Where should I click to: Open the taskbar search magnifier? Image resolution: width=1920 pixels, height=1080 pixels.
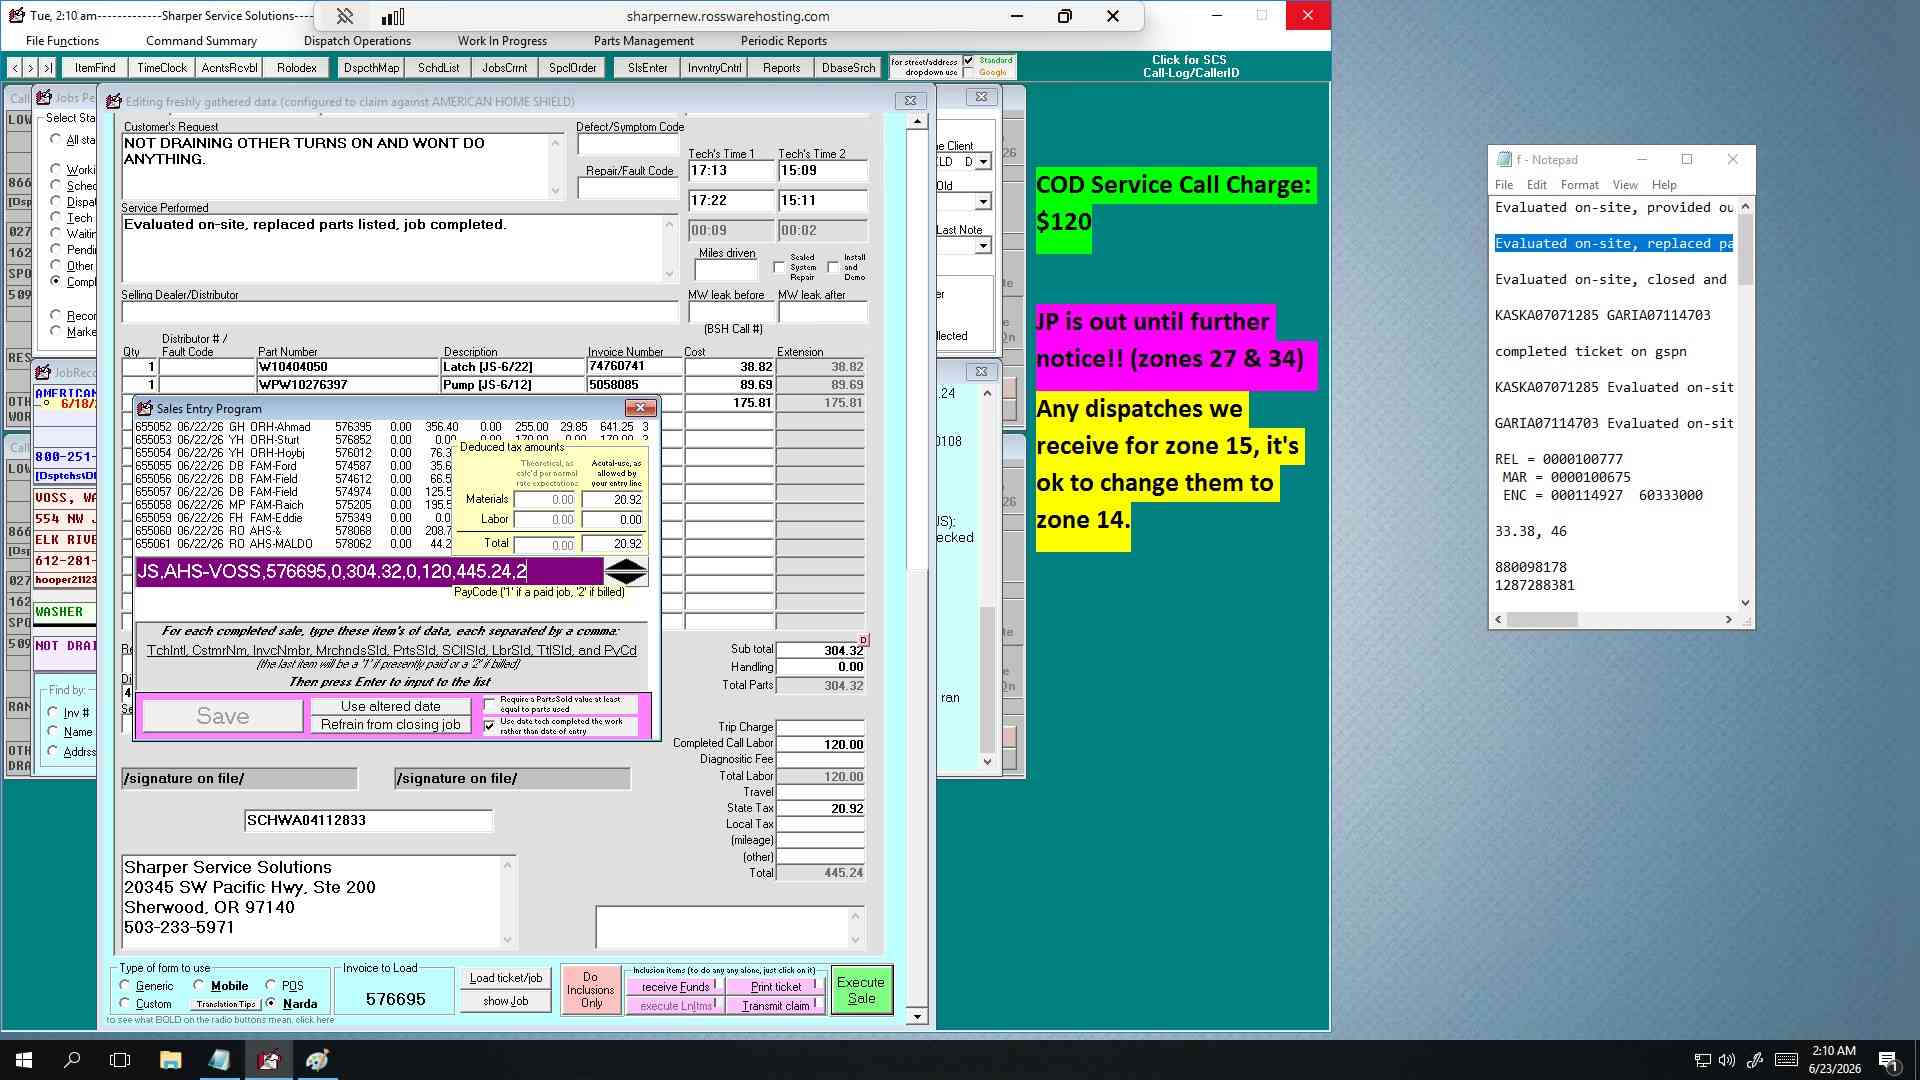pos(72,1060)
